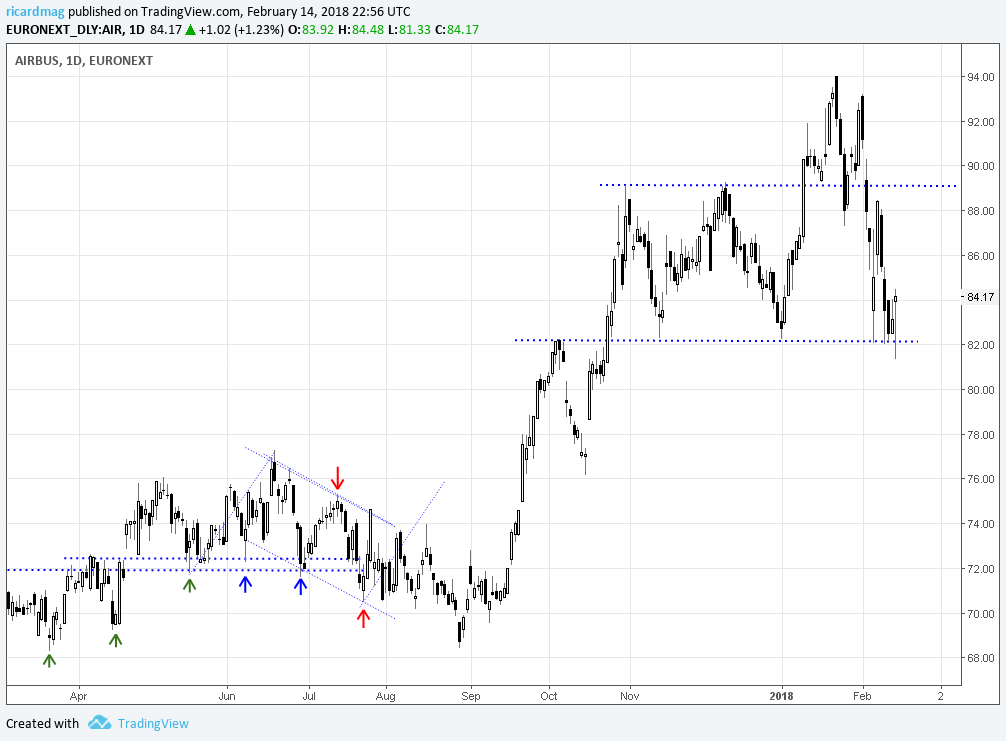Click the 1D interval label in header

137,30
